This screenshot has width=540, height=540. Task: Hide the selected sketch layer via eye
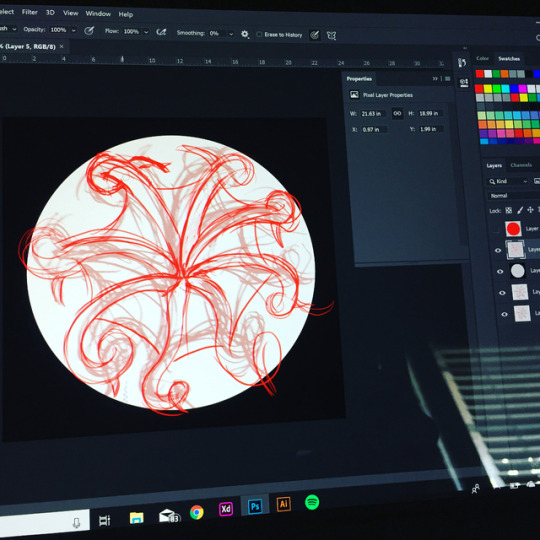(x=498, y=250)
